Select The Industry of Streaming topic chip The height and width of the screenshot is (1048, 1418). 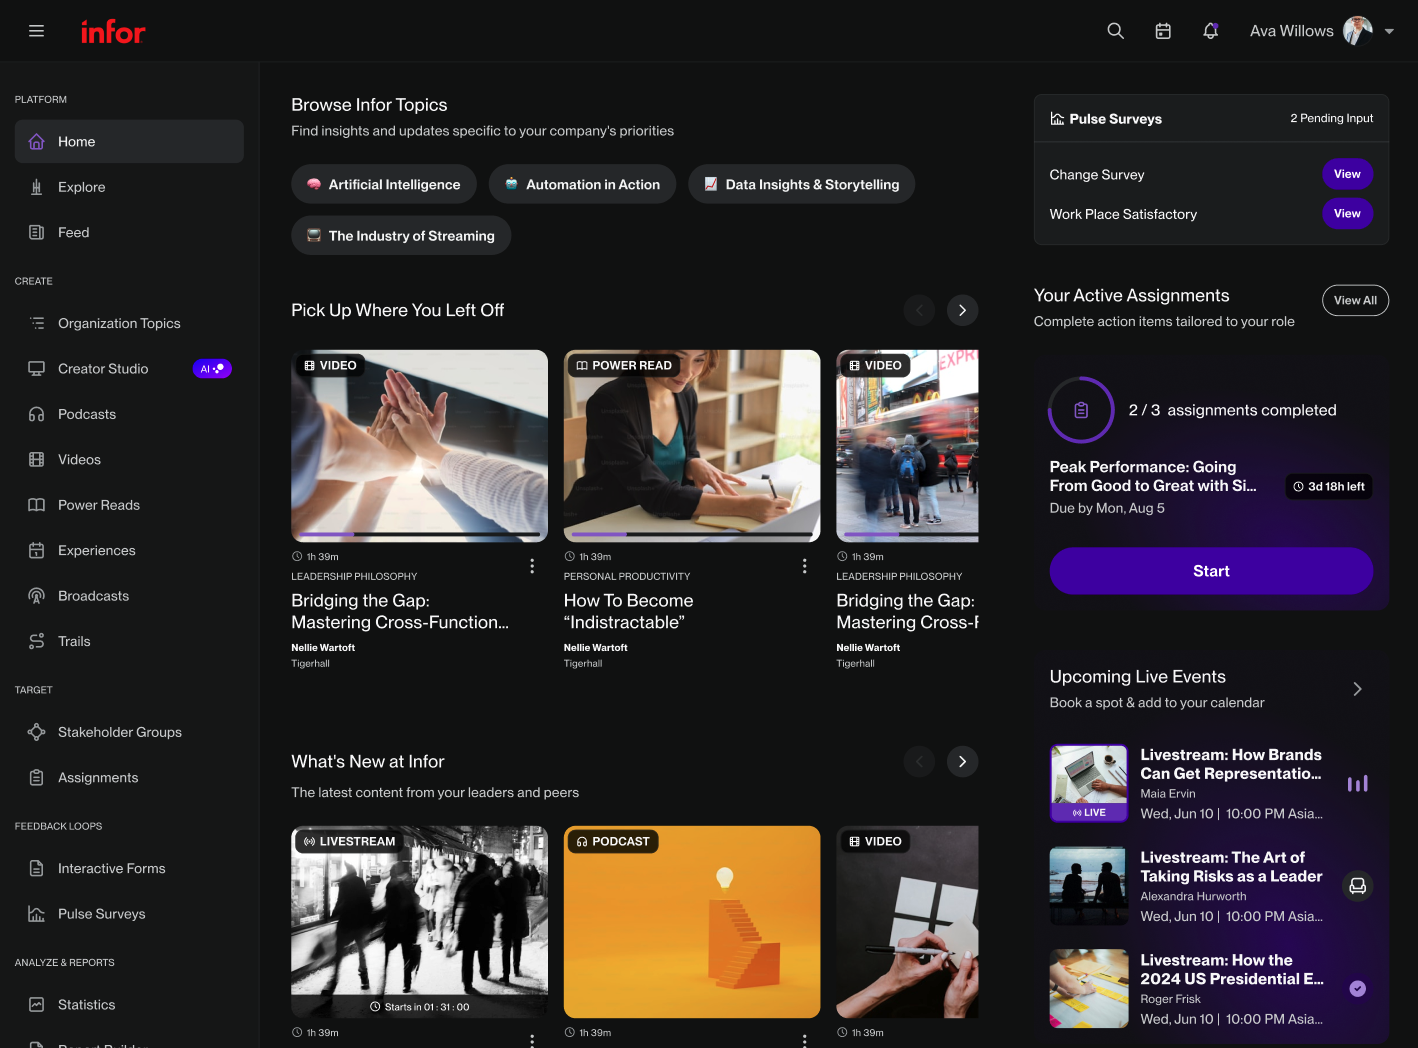[401, 236]
